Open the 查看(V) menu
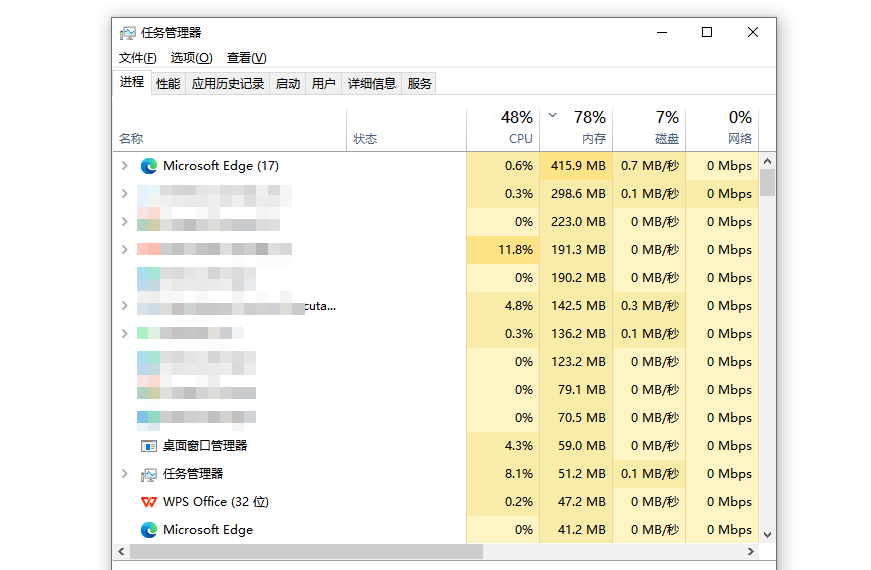Viewport: 871px width, 570px height. [x=247, y=58]
